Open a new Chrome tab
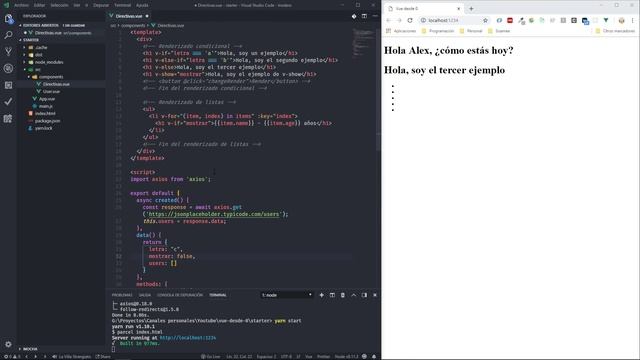640x360 pixels. [471, 9]
